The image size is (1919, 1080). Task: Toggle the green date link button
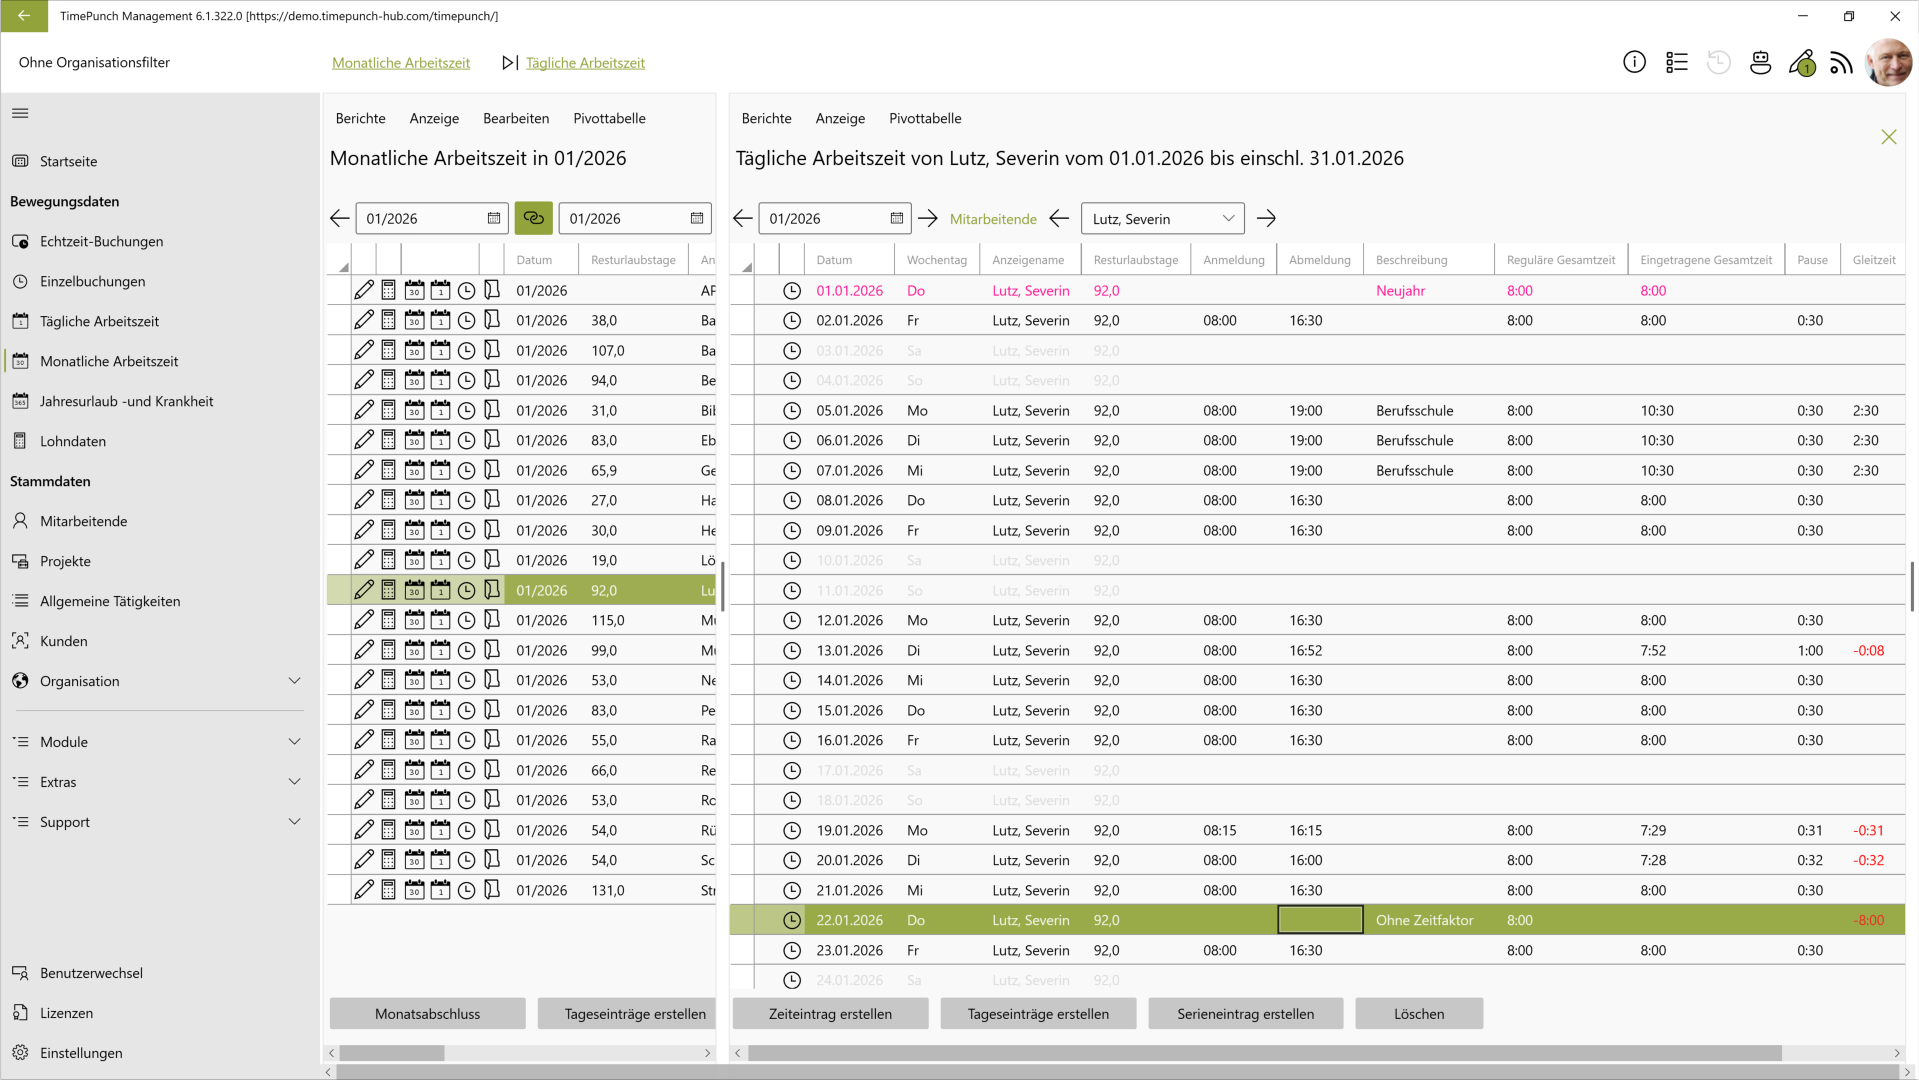click(533, 218)
